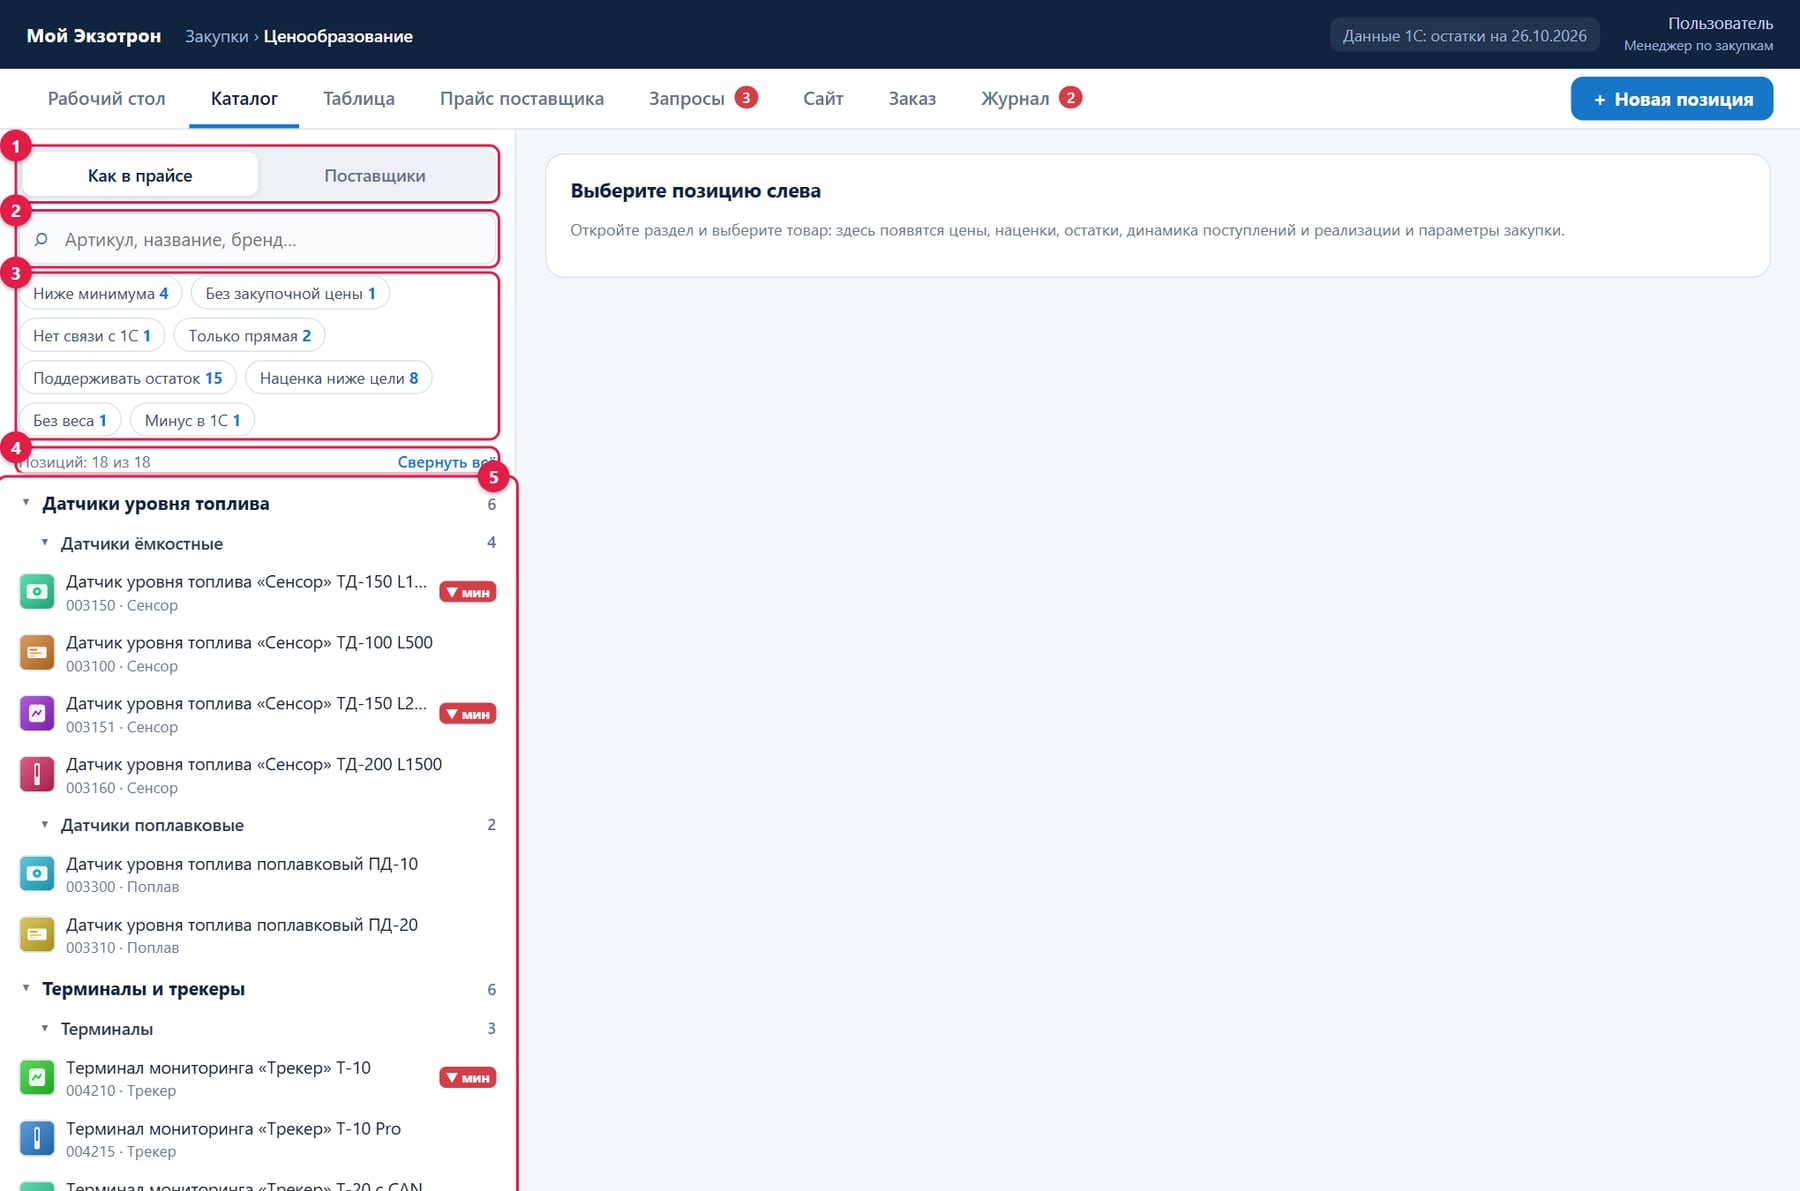Toggle the «Наценка ниже цели» filter chip
Screen dimensions: 1800x1191
(x=339, y=378)
